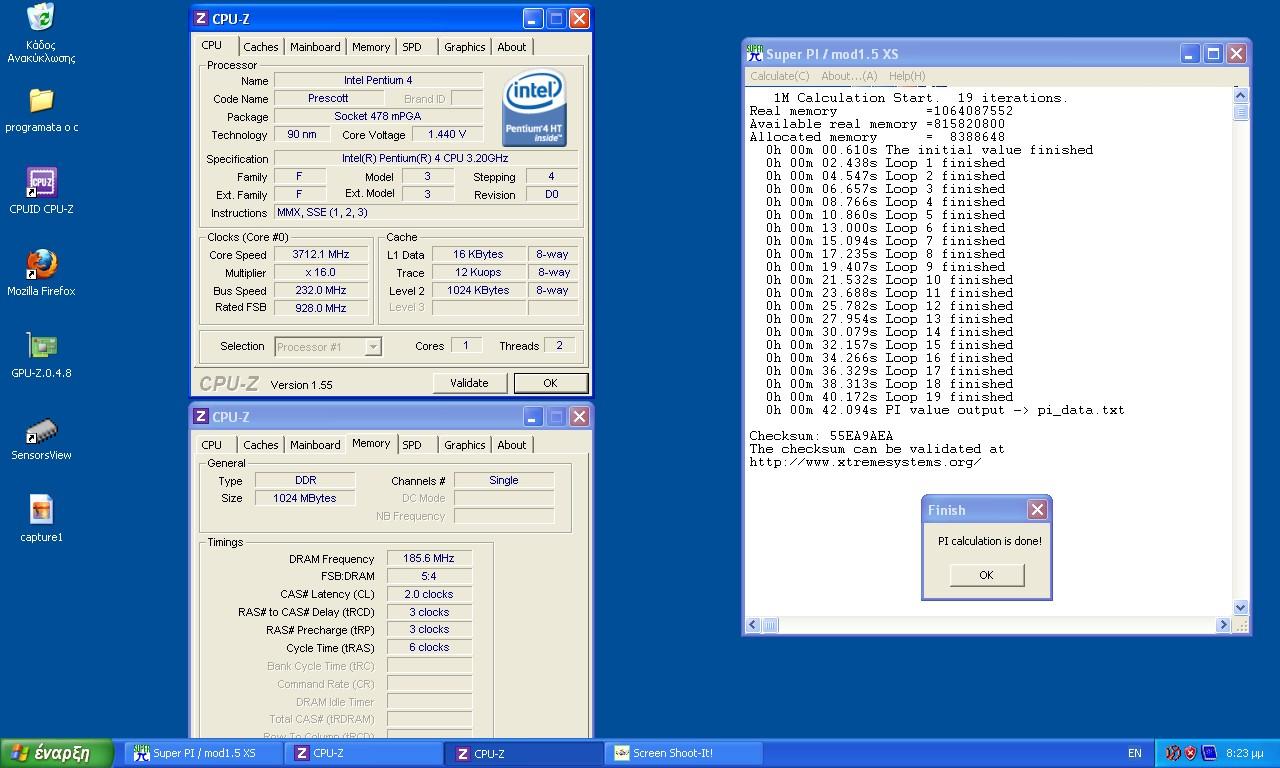This screenshot has height=768, width=1280.
Task: Click OK button in CPU-Z window
Action: (550, 383)
